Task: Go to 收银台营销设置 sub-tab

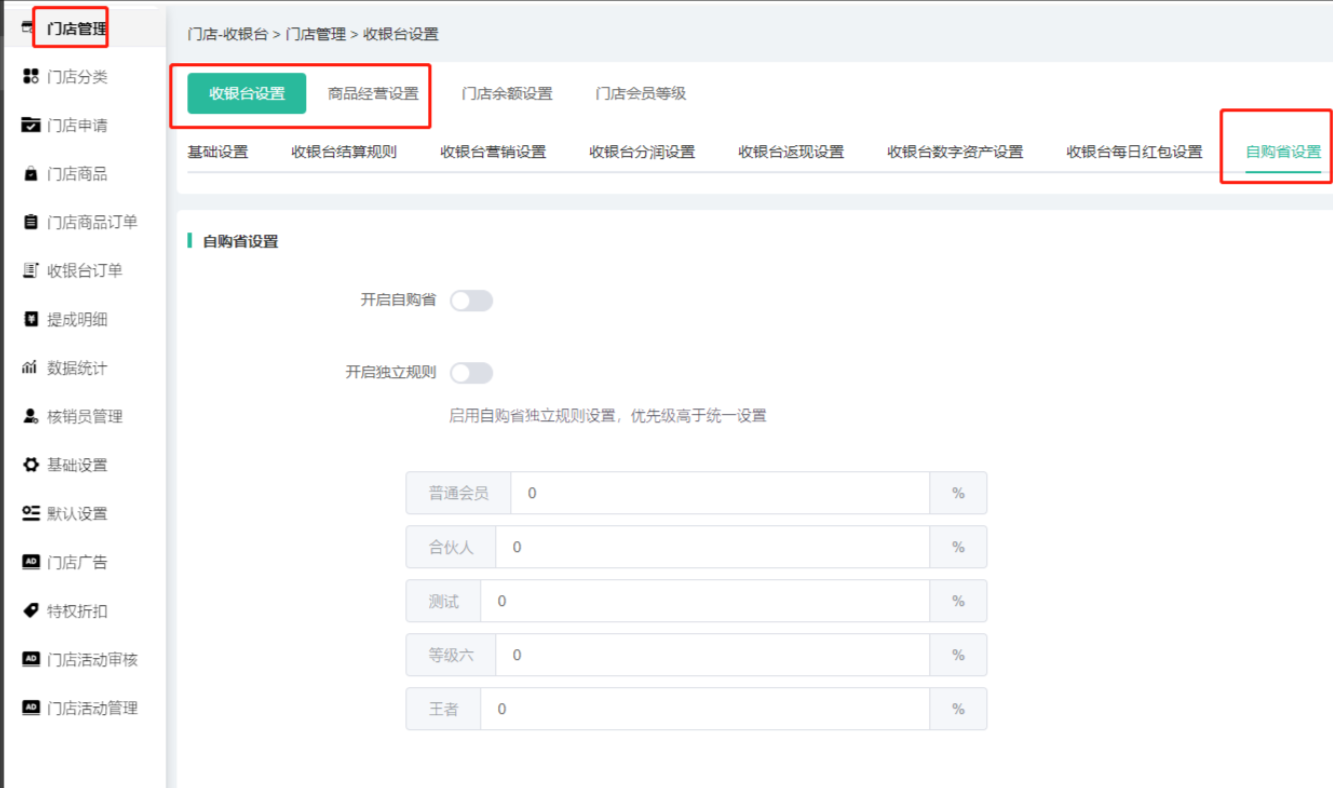Action: 493,152
